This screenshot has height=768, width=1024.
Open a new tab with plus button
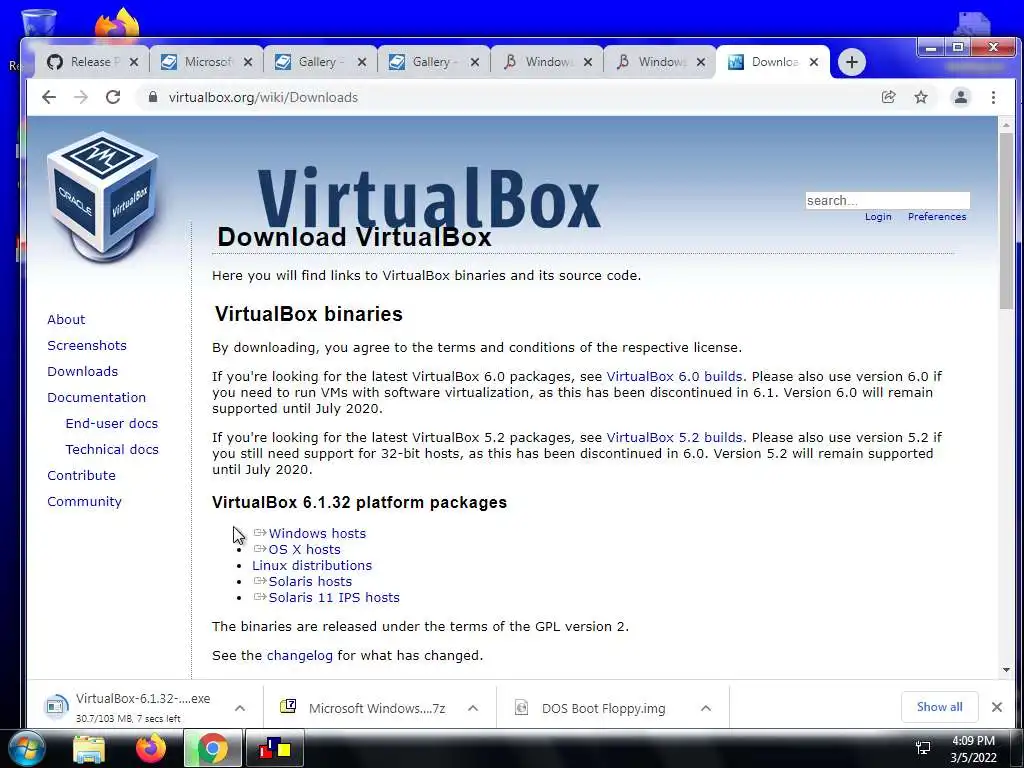[852, 62]
